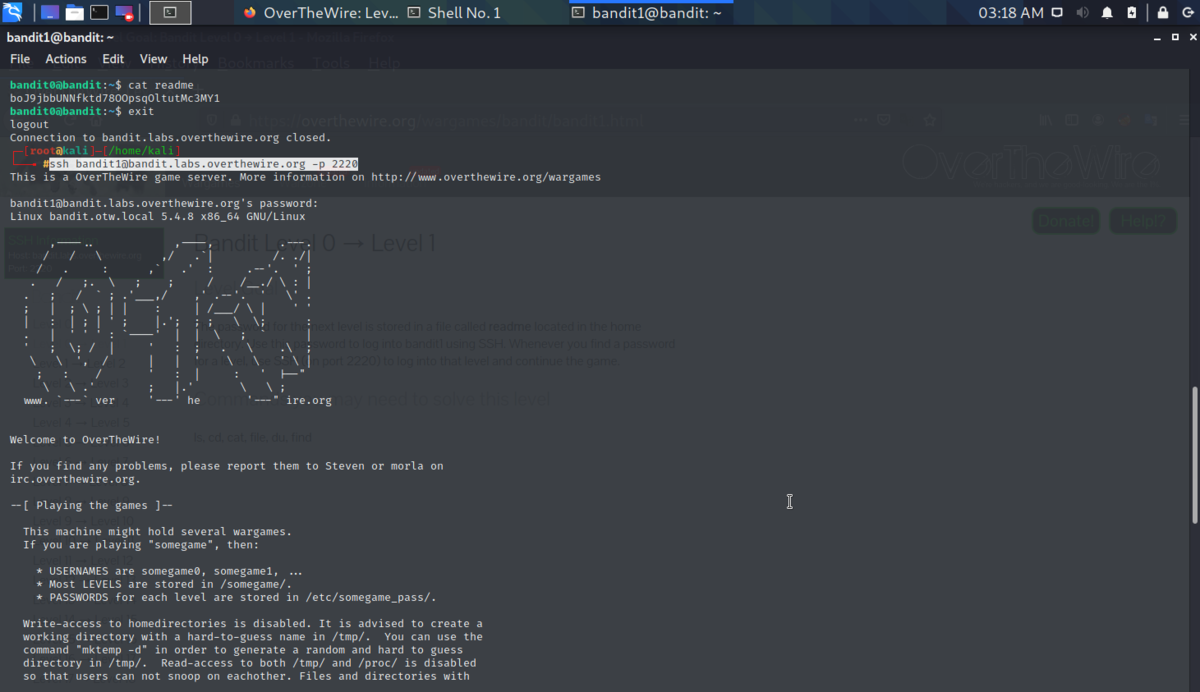Click the muted volume speaker icon
Image resolution: width=1200 pixels, height=692 pixels.
click(1084, 13)
